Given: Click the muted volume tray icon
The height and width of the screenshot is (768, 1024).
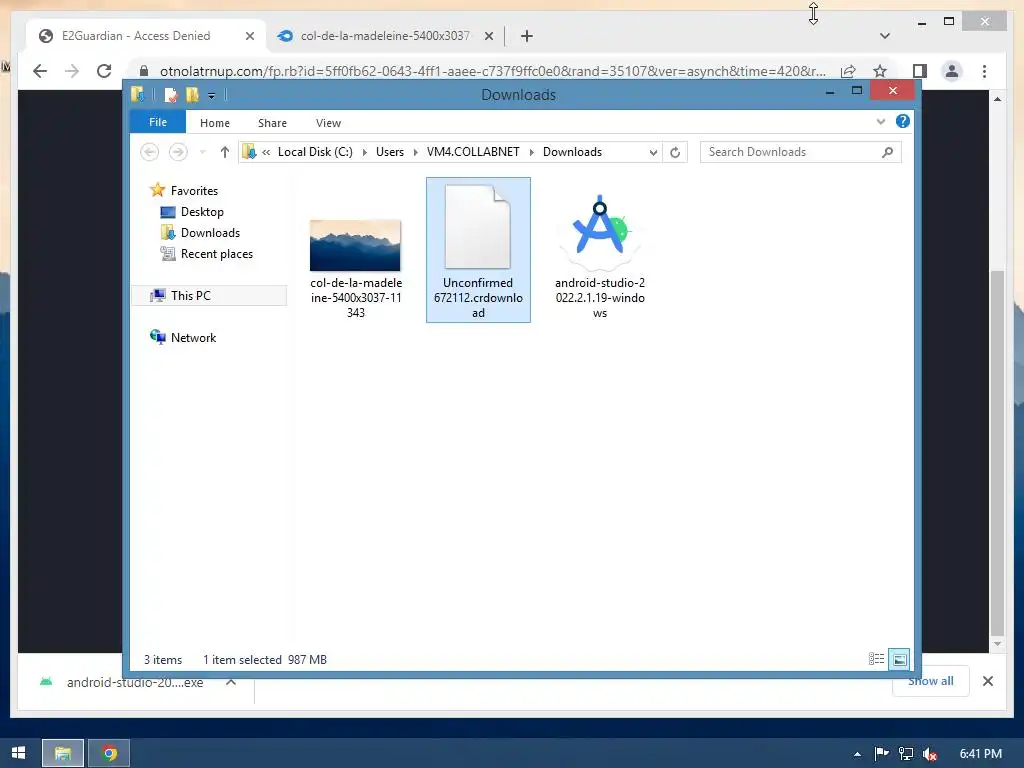Looking at the screenshot, I should 930,754.
